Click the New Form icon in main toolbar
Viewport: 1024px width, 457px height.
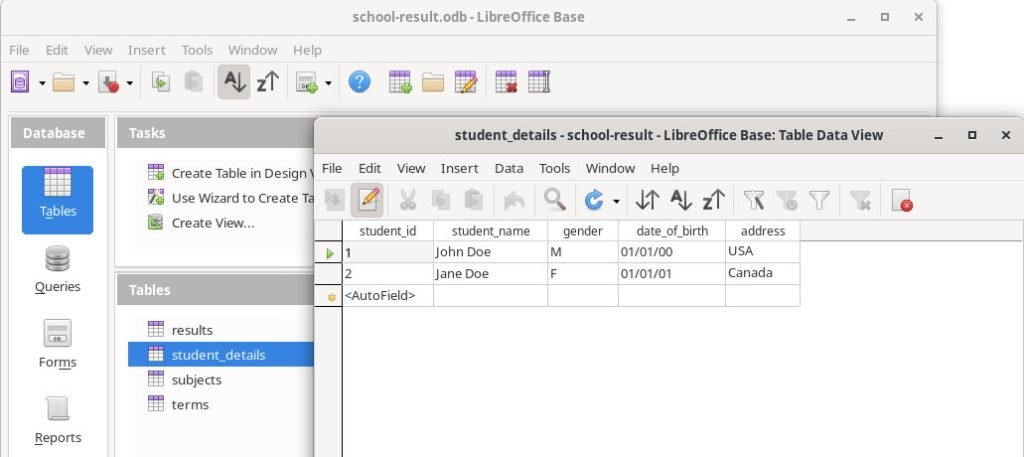(x=306, y=82)
